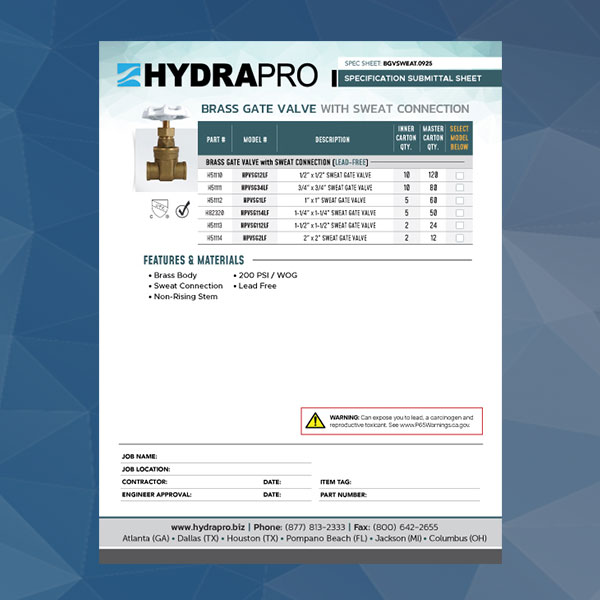Click the "Model #" column header

point(255,140)
